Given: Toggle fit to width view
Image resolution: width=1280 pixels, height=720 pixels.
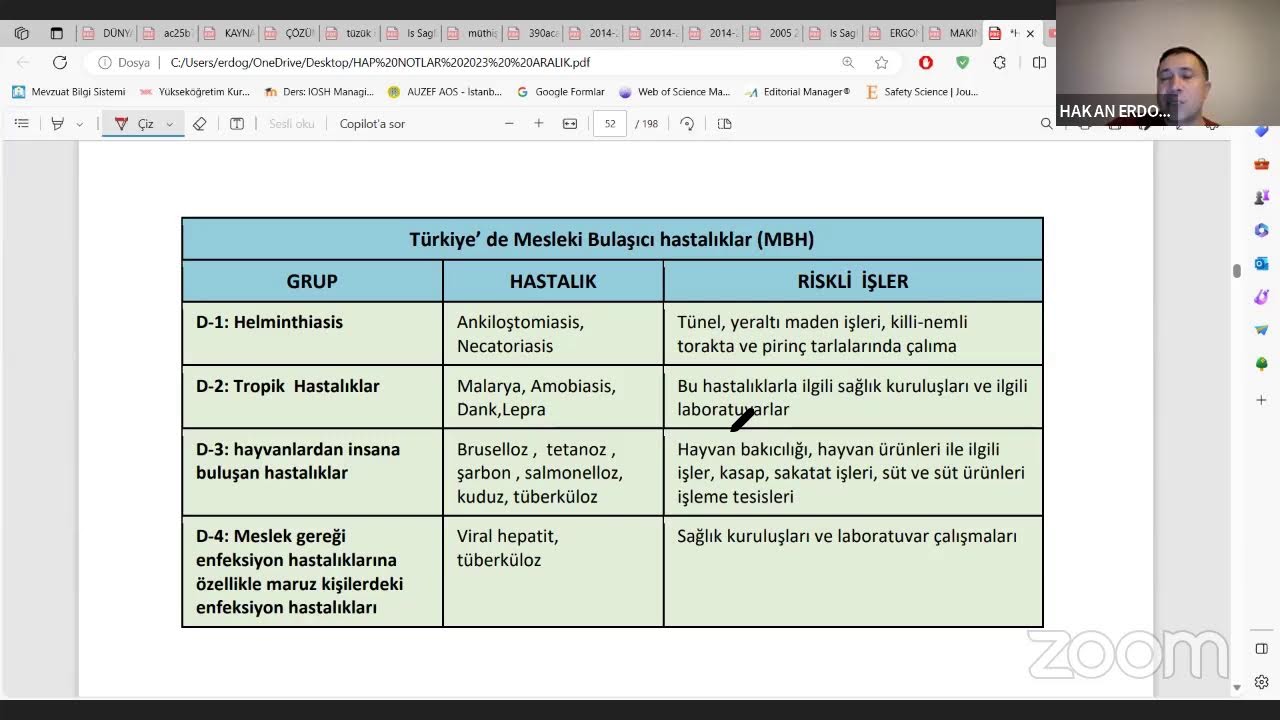Looking at the screenshot, I should pyautogui.click(x=570, y=124).
